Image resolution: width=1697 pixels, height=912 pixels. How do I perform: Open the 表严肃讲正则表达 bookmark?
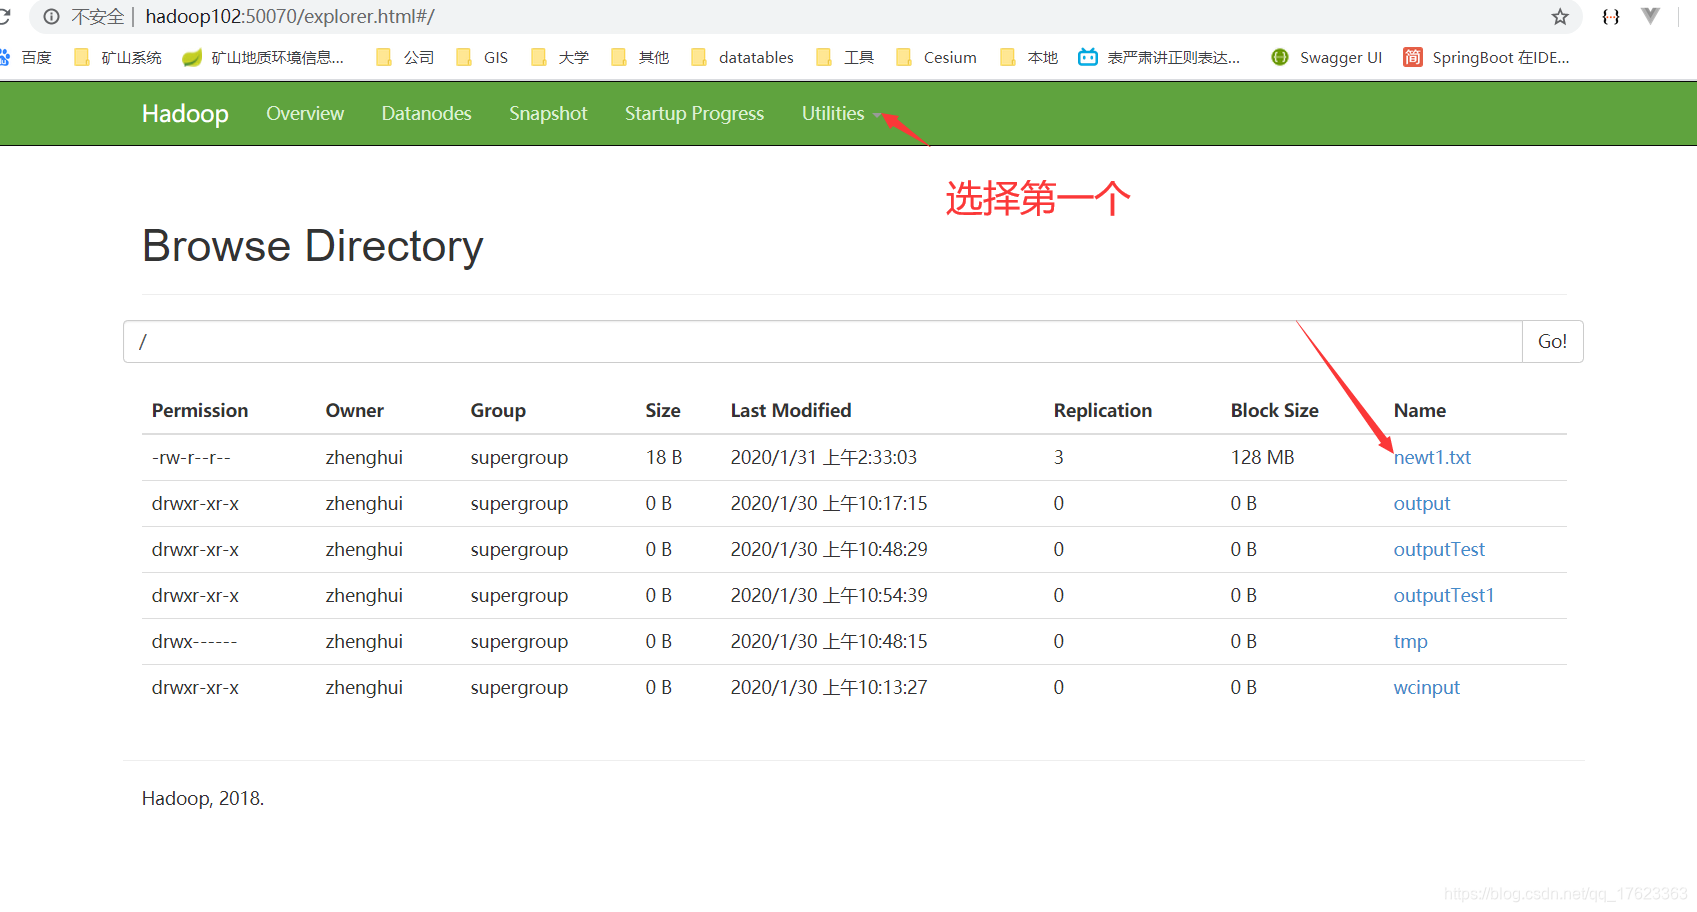(1159, 57)
